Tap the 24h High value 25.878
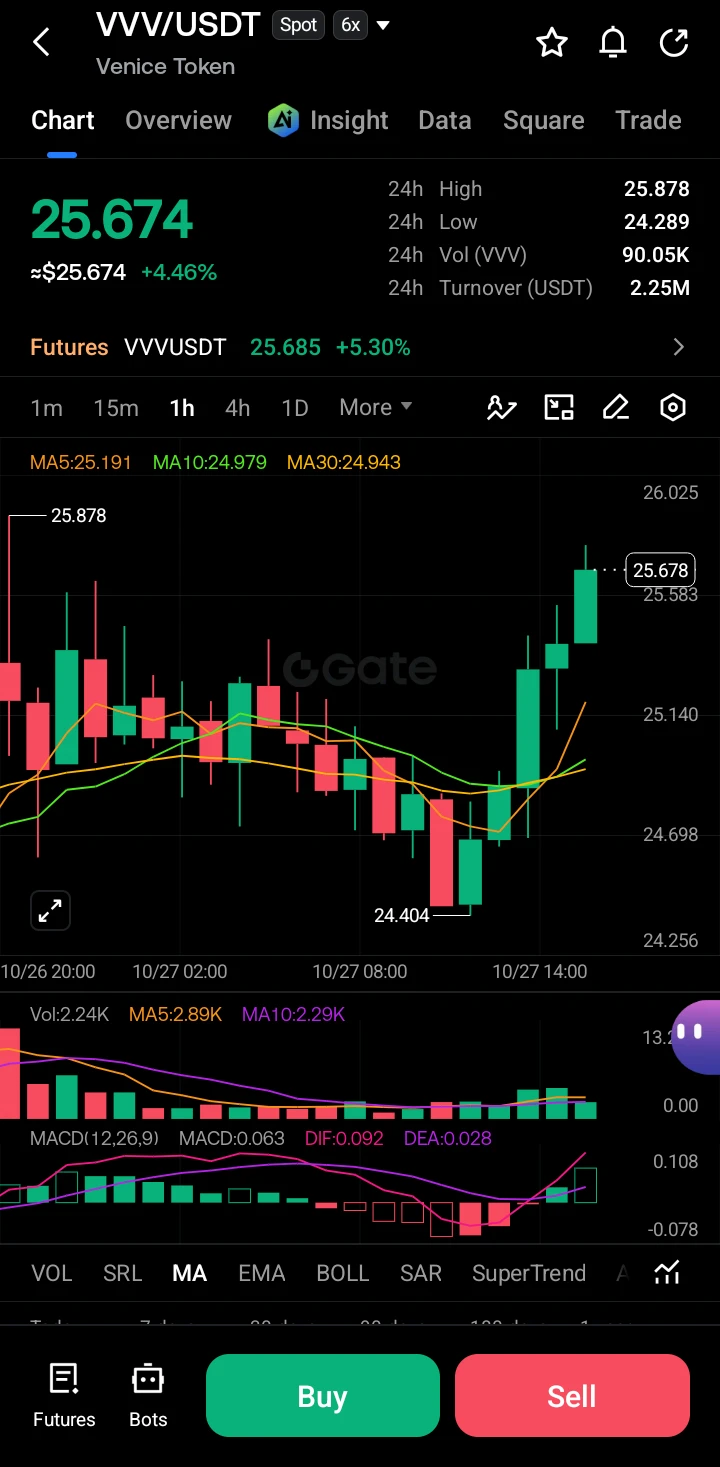 tap(657, 189)
